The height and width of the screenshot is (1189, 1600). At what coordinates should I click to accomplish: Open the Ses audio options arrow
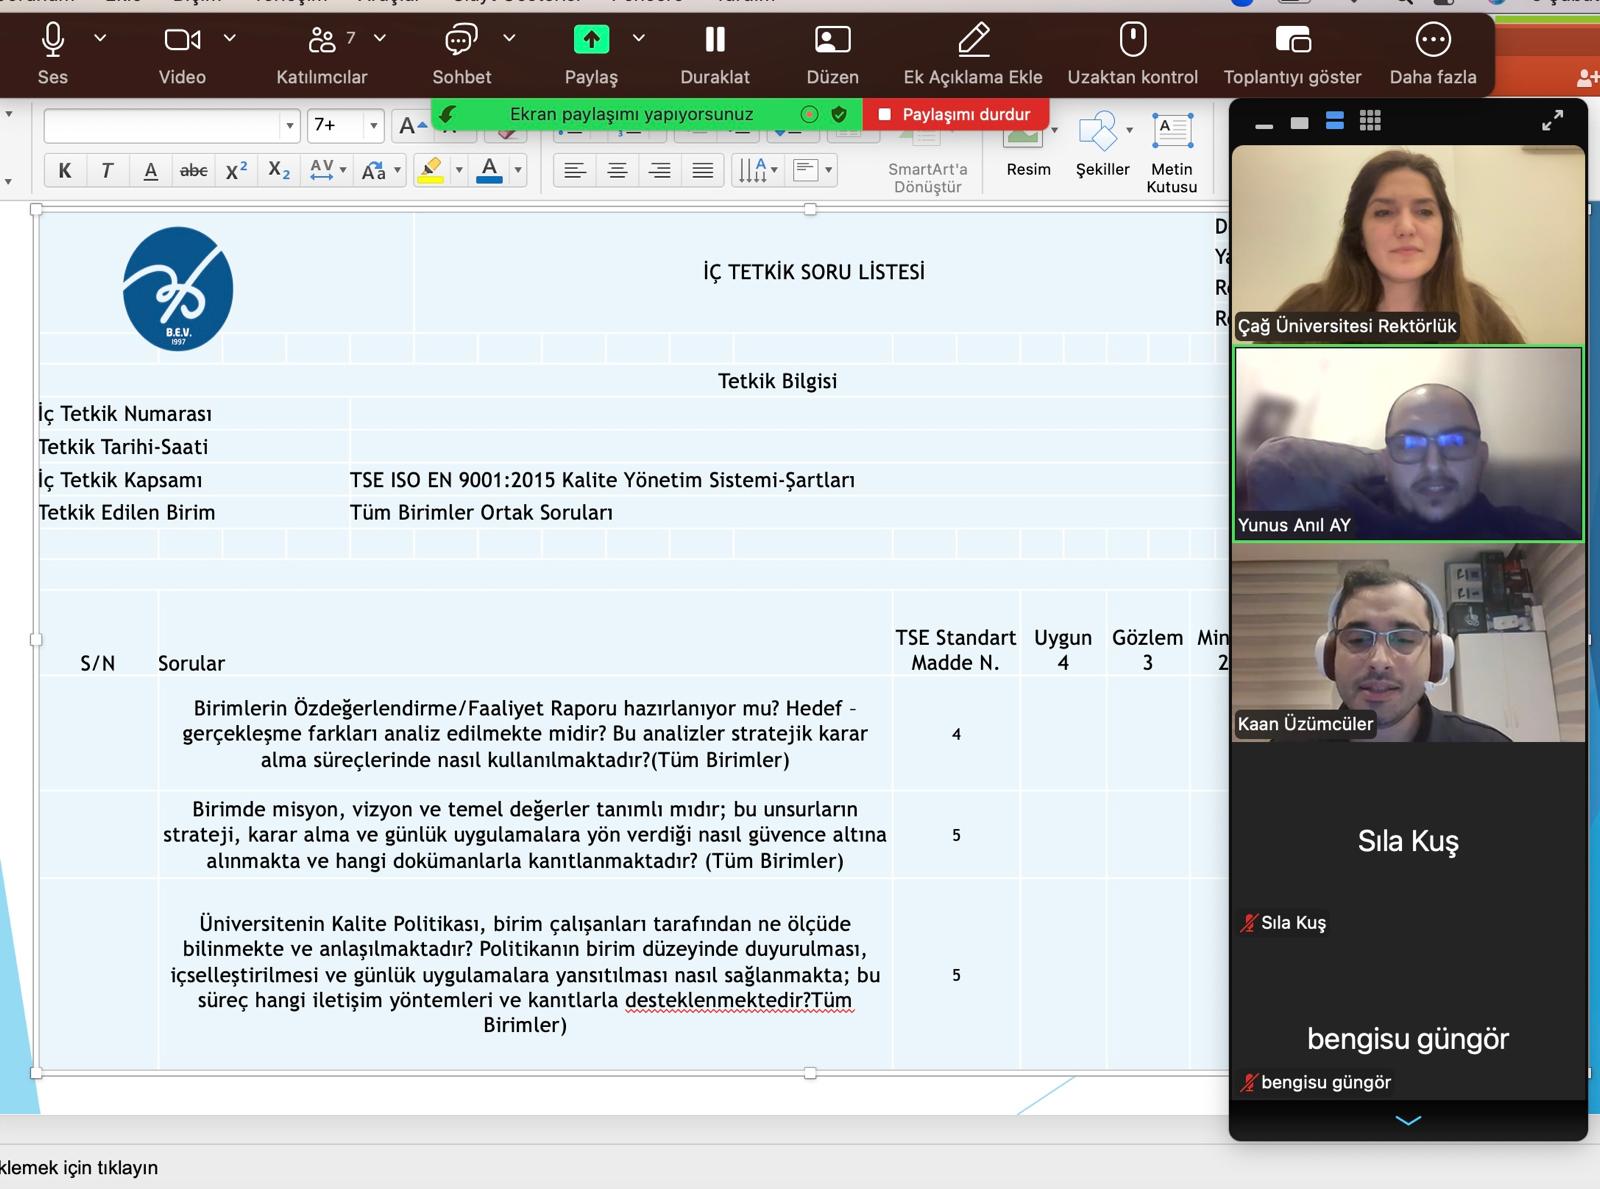pos(100,38)
